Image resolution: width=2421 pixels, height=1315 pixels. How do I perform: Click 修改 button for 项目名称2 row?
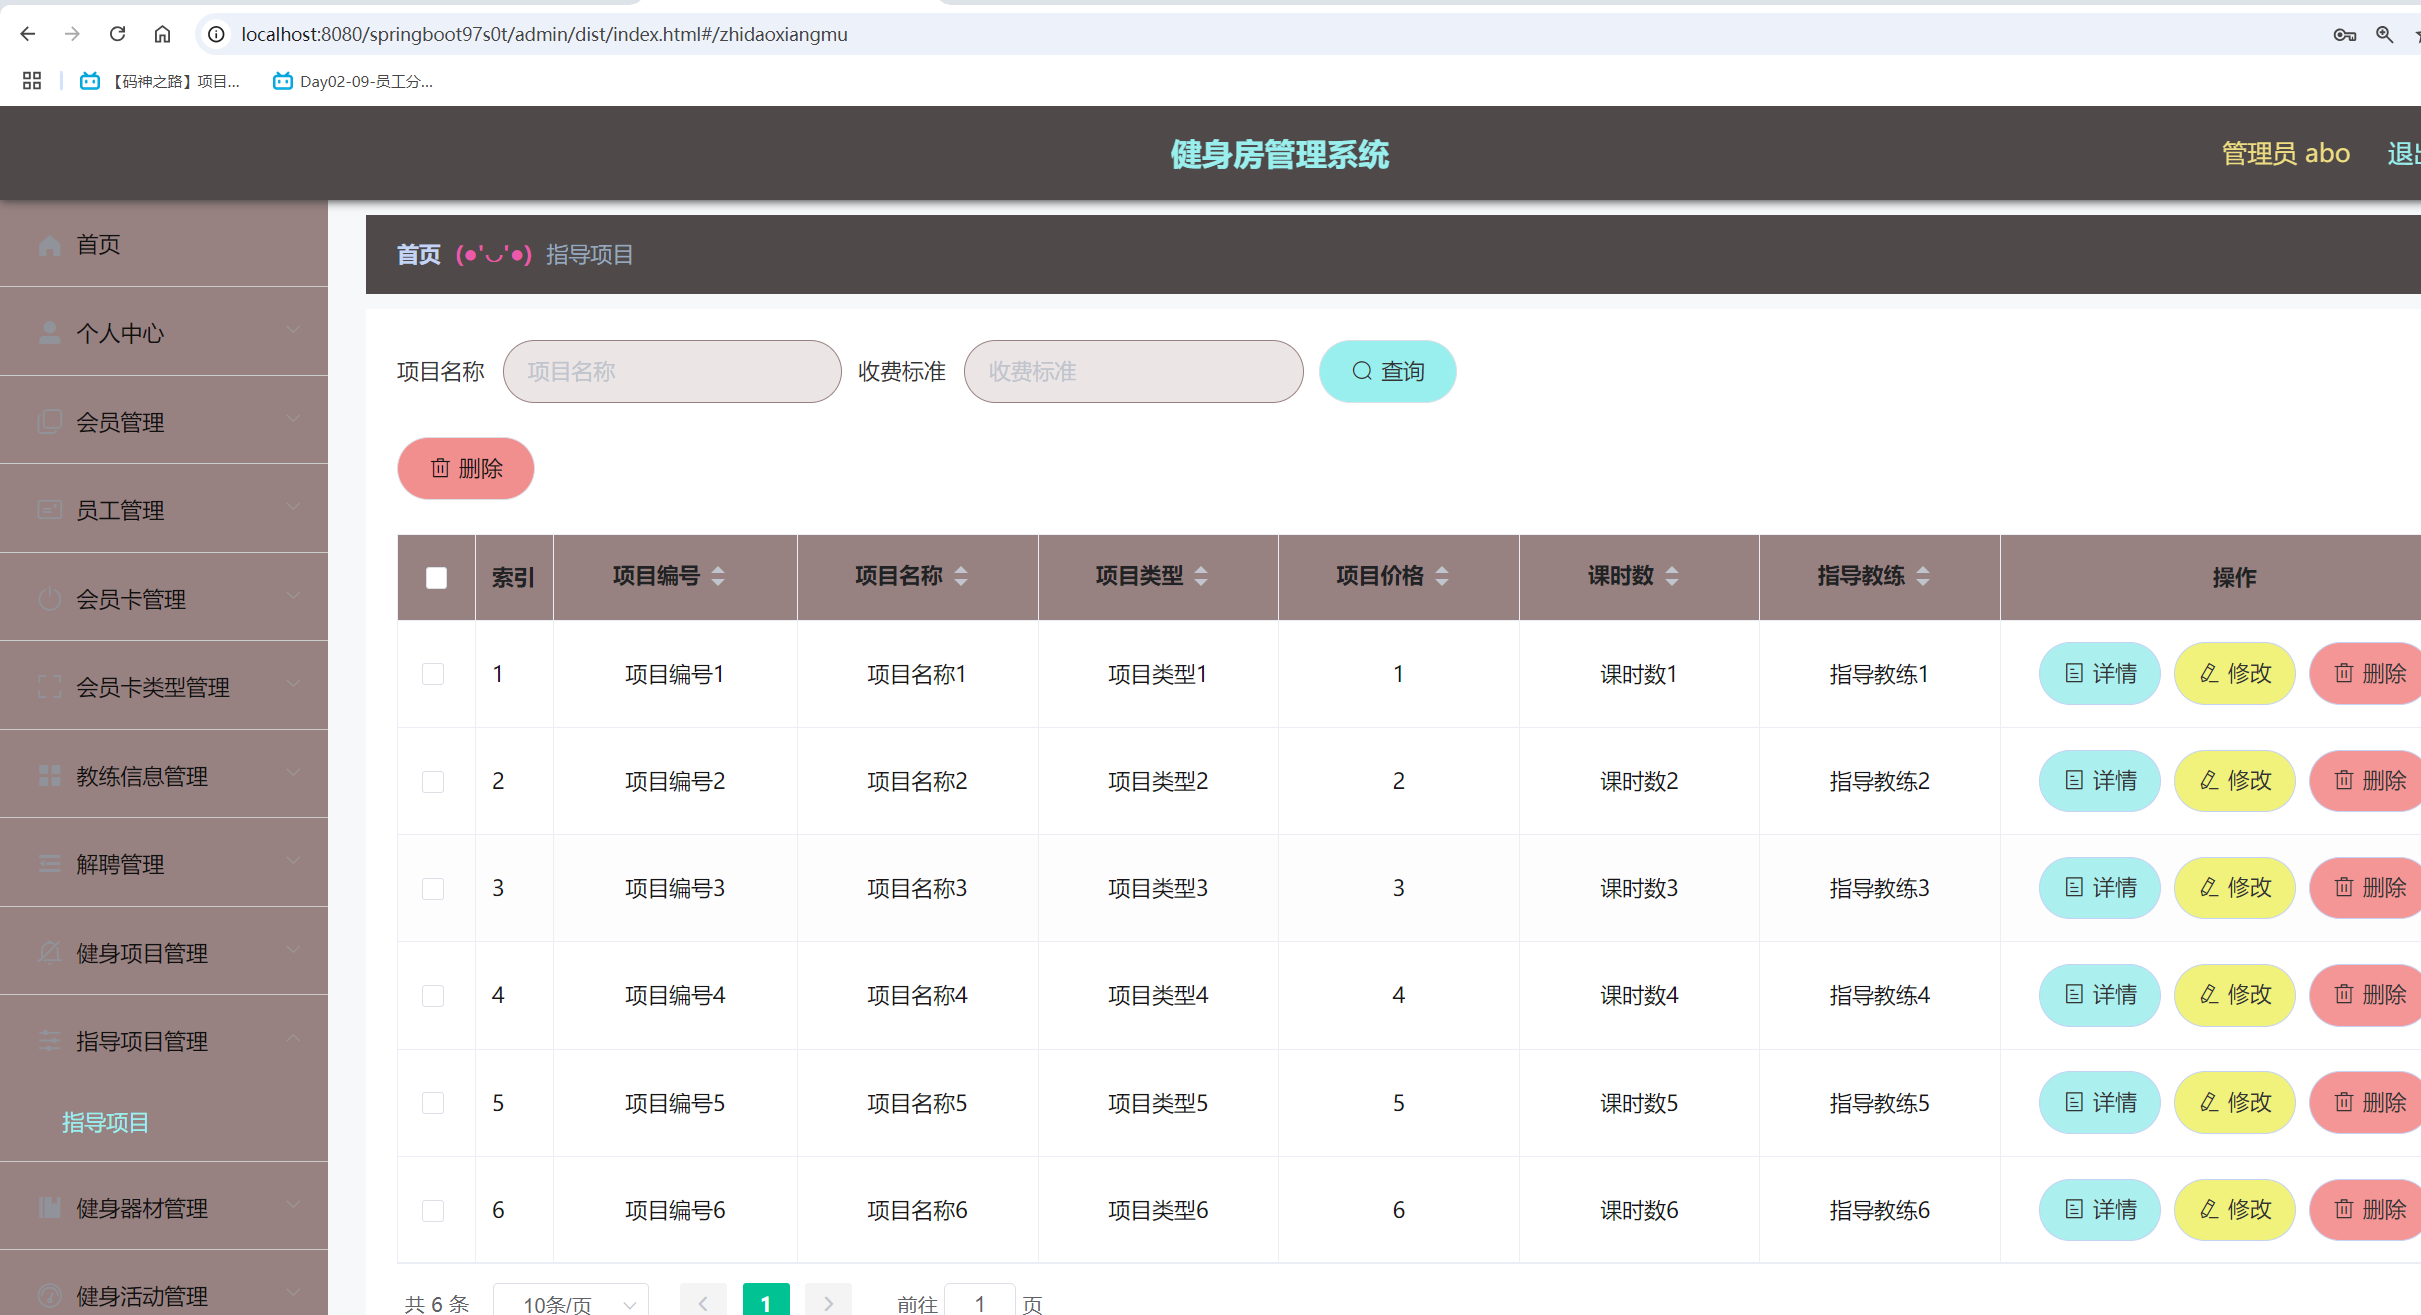(2234, 780)
